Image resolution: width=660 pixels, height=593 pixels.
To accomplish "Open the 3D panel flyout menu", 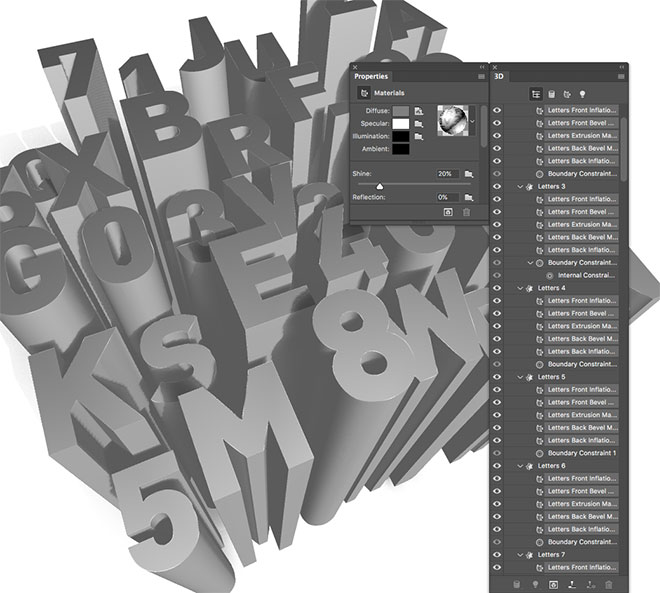I will tap(621, 76).
